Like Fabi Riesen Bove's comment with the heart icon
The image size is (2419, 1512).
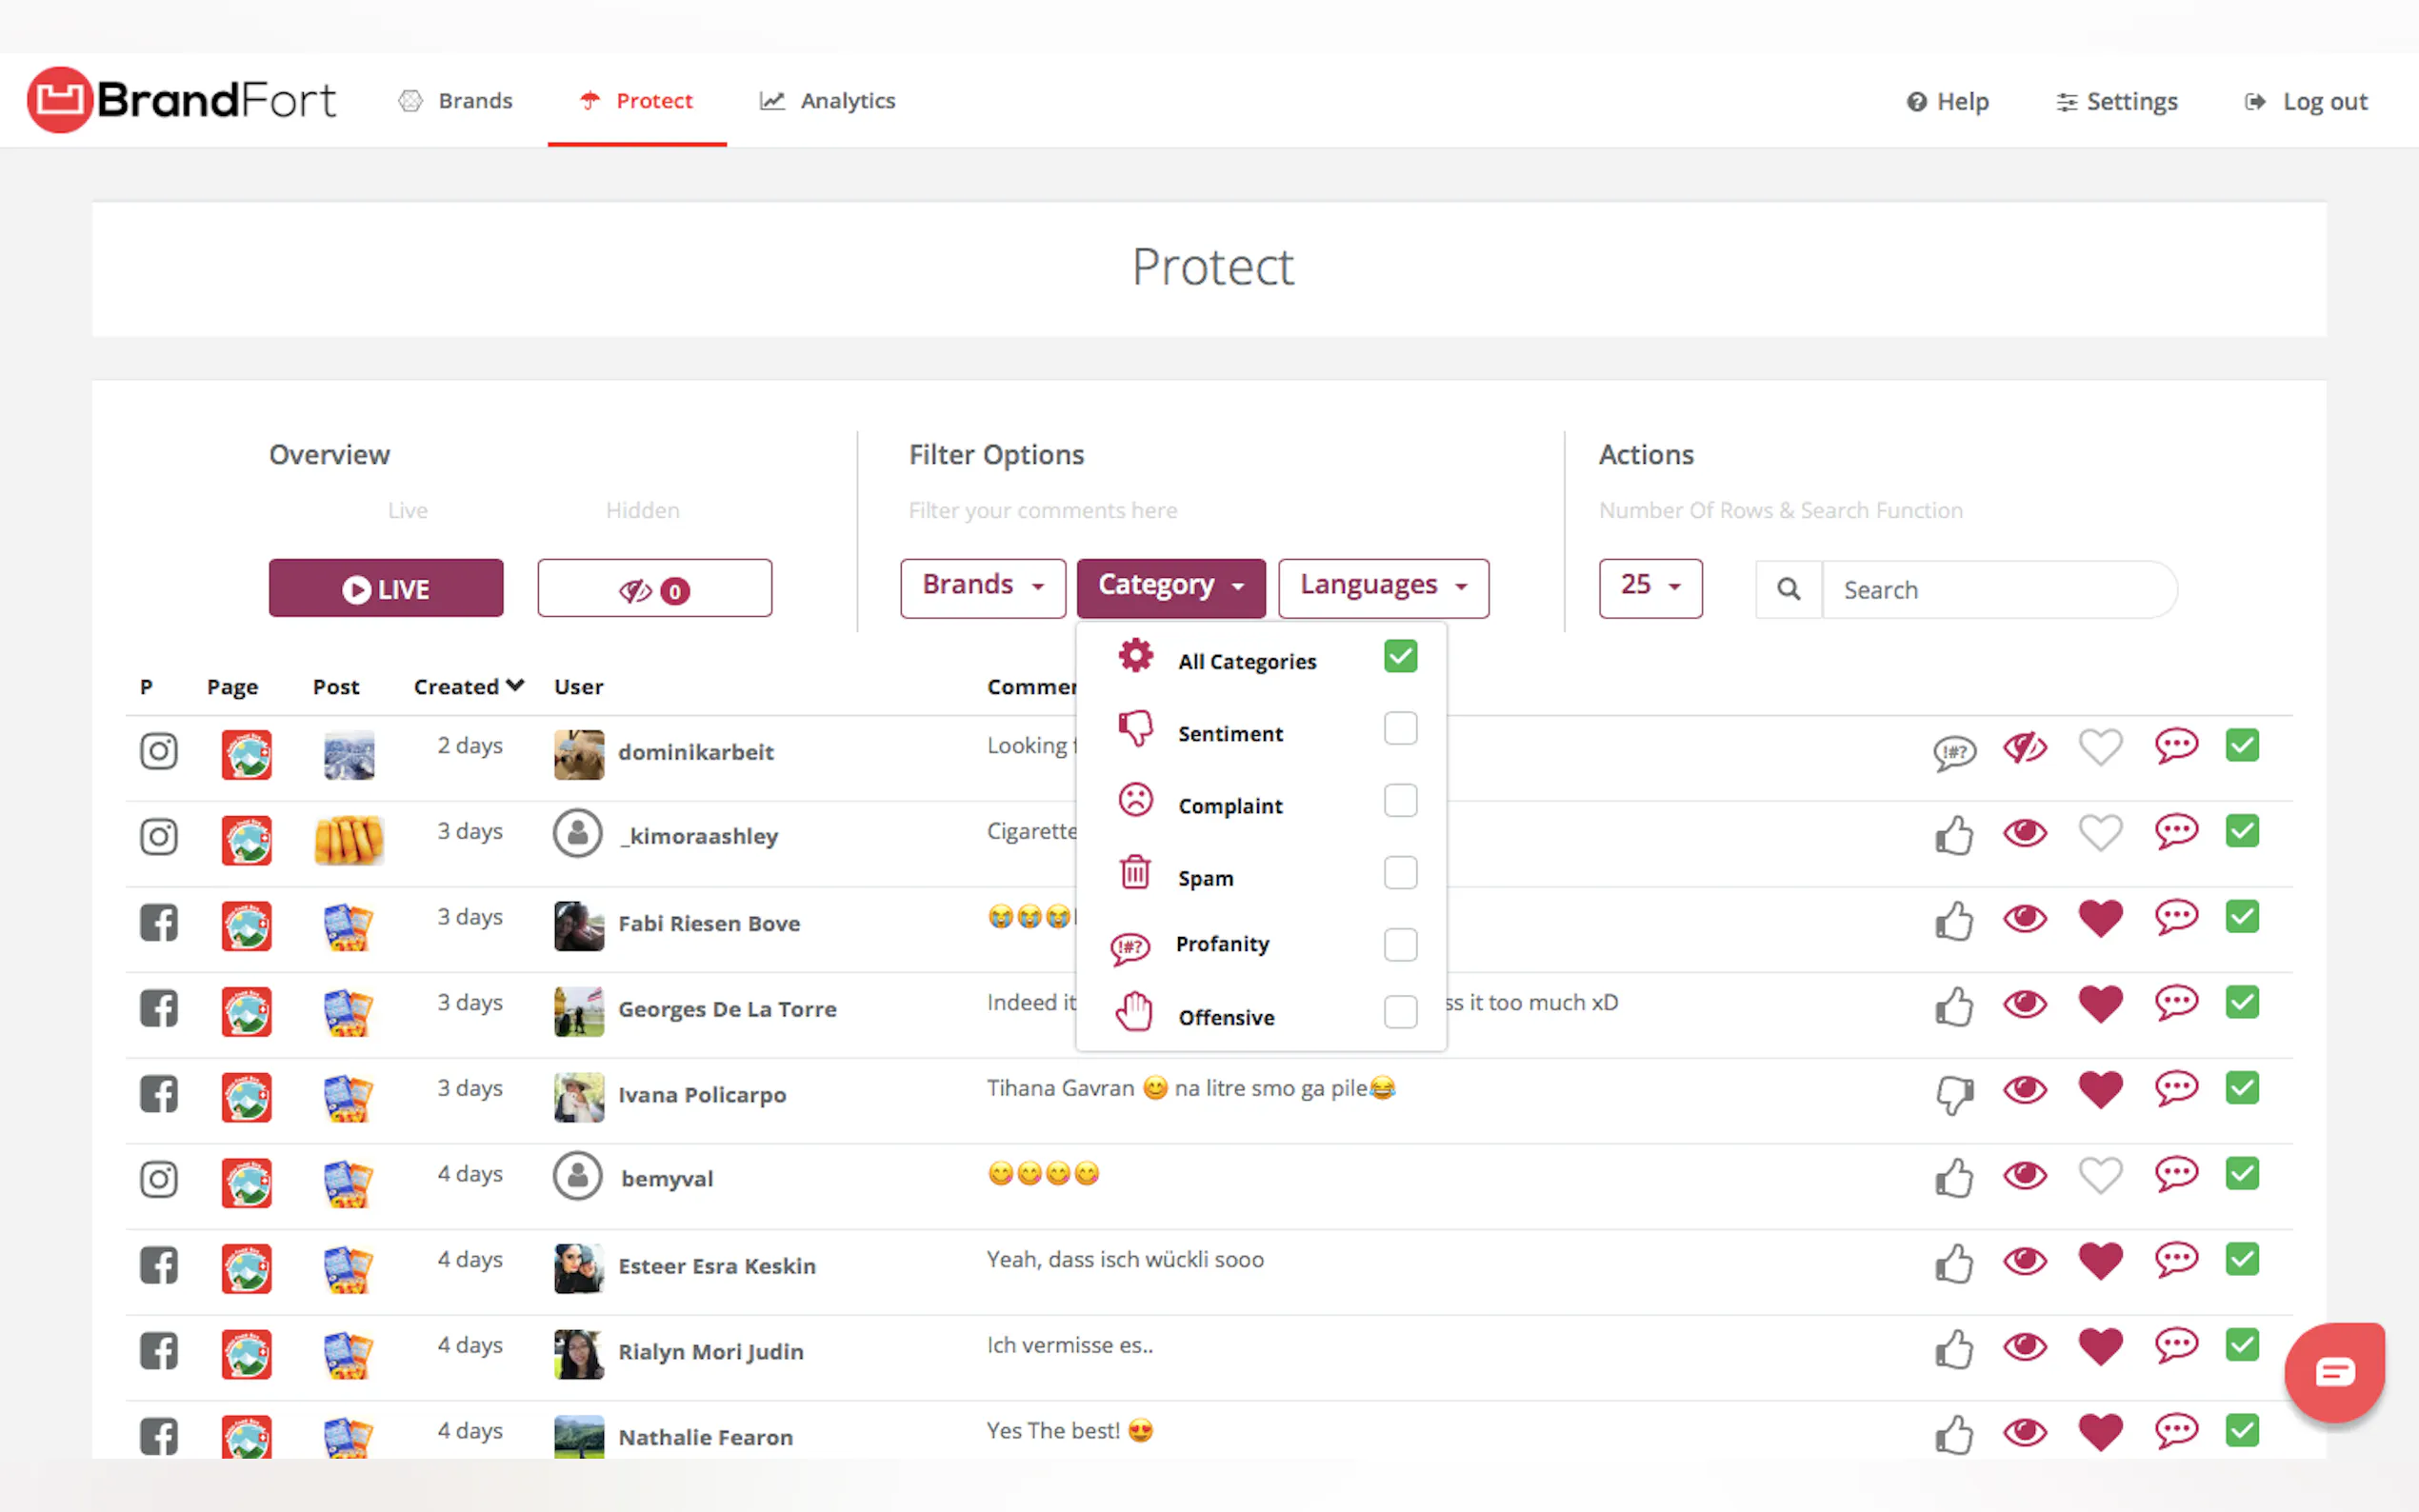pos(2099,919)
